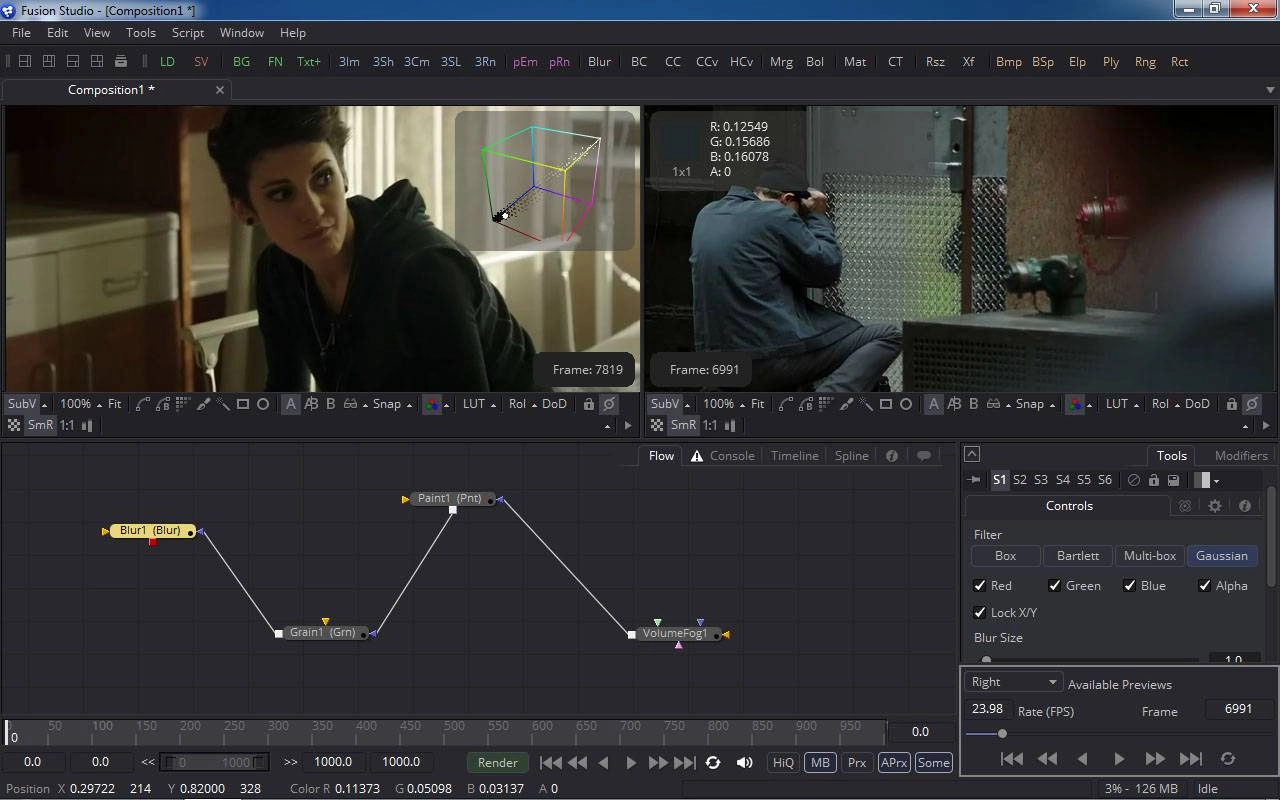Screen dimensions: 1280x800
Task: Click the B-spline mask icon in left viewer
Action: [x=162, y=404]
